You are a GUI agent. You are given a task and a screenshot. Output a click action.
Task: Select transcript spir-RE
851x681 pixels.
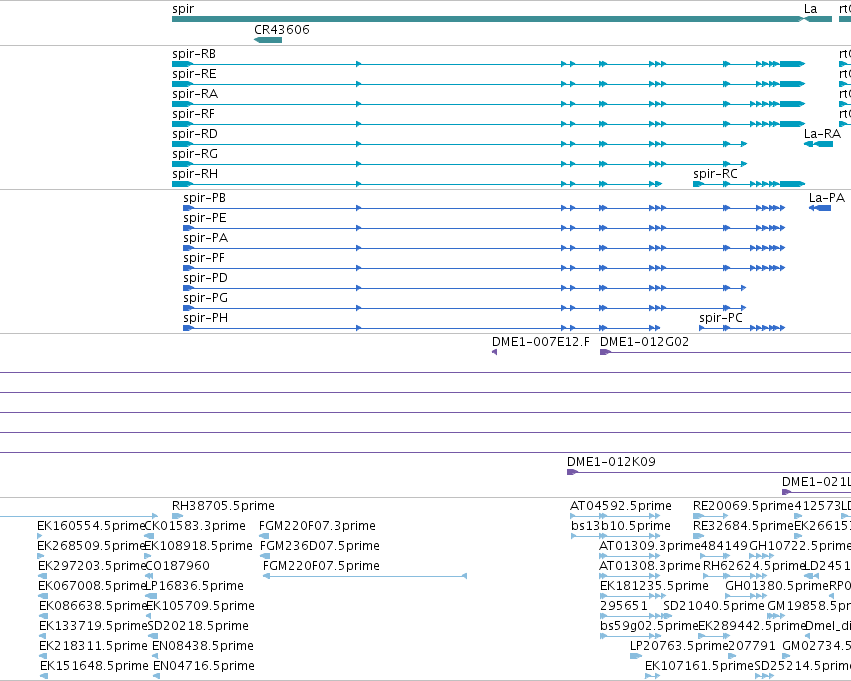click(488, 84)
